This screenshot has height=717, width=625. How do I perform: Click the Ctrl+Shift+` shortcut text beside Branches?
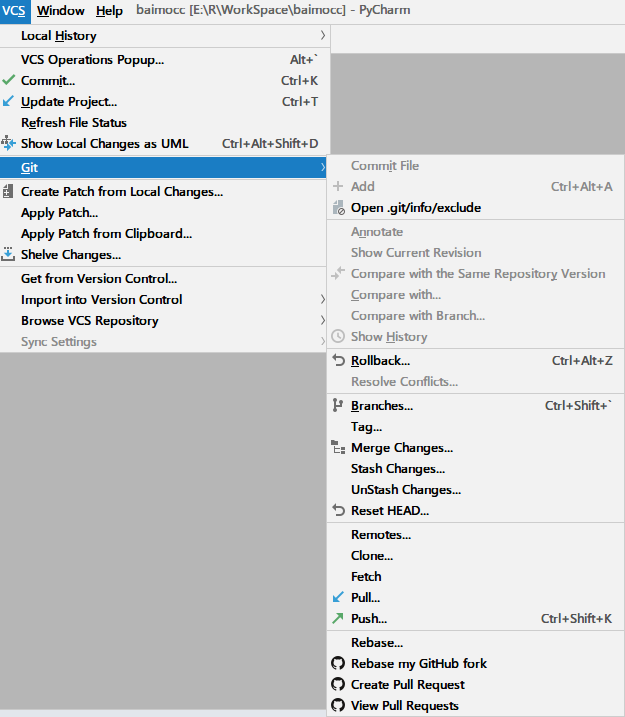578,405
